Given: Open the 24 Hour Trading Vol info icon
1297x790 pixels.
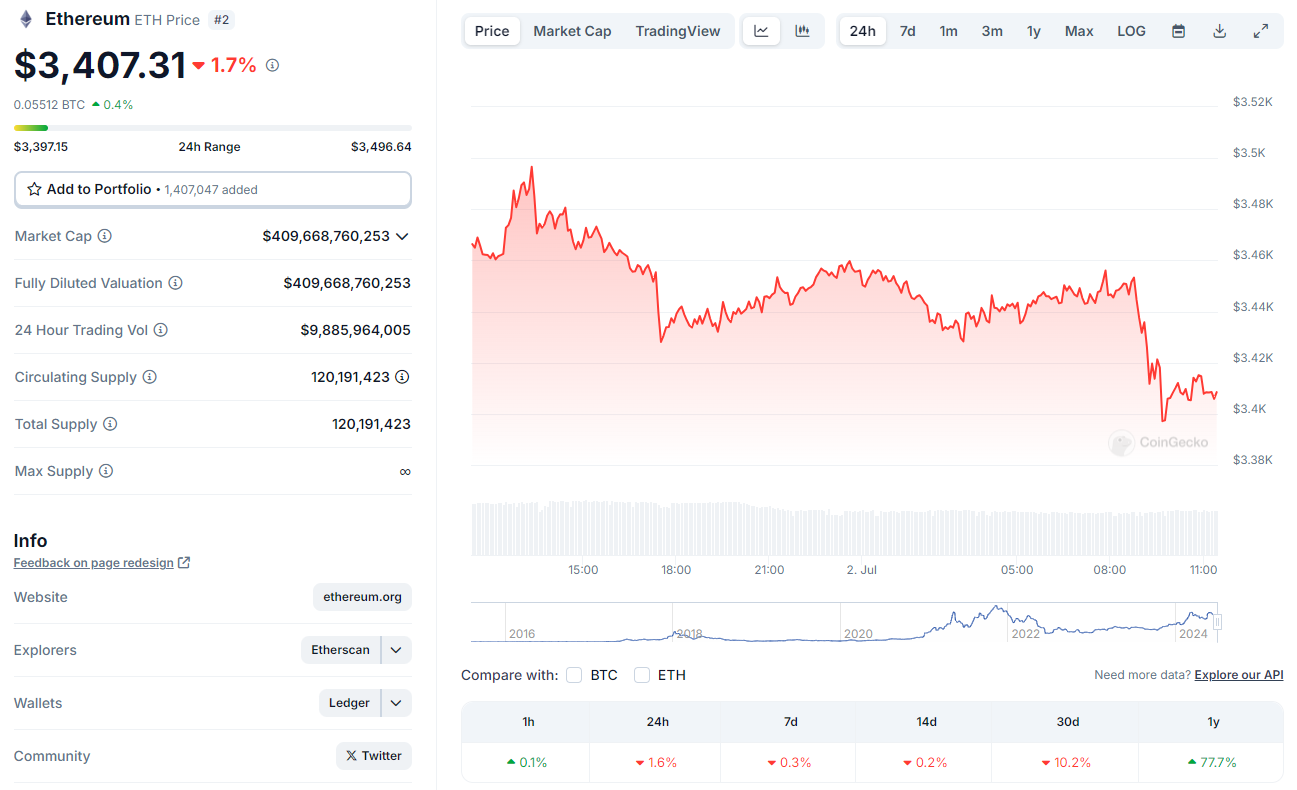Looking at the screenshot, I should [x=161, y=330].
